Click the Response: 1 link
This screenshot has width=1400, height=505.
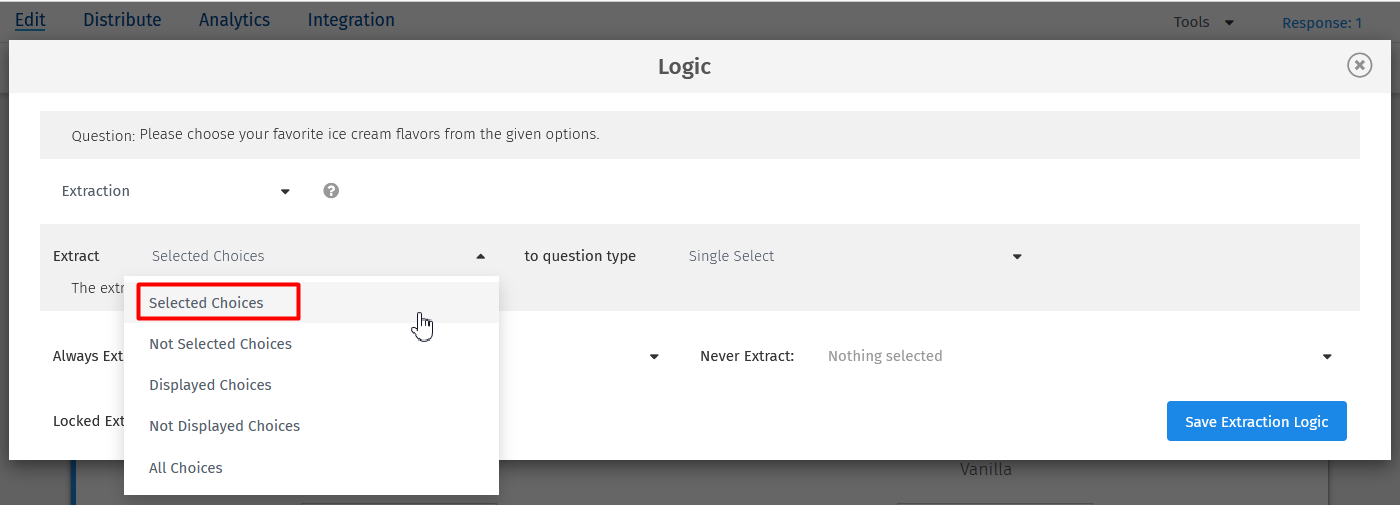(x=1322, y=22)
